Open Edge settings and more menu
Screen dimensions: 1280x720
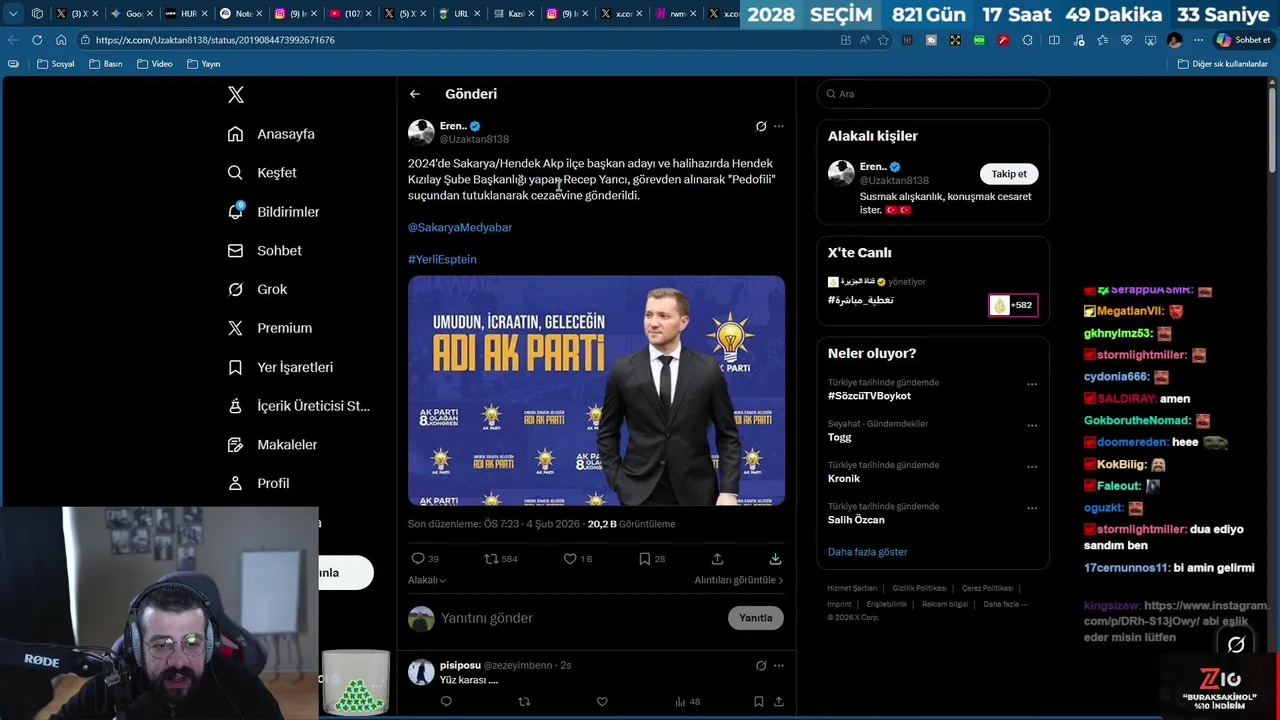pyautogui.click(x=1198, y=40)
